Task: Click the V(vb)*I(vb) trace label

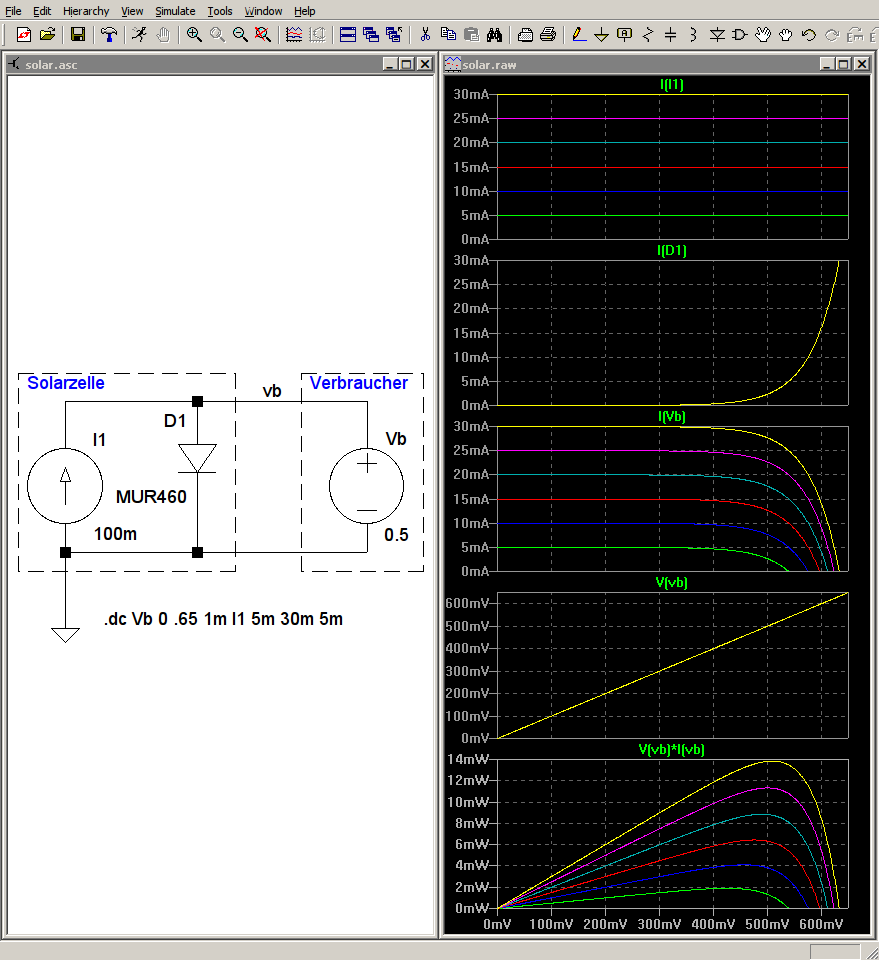Action: 671,749
